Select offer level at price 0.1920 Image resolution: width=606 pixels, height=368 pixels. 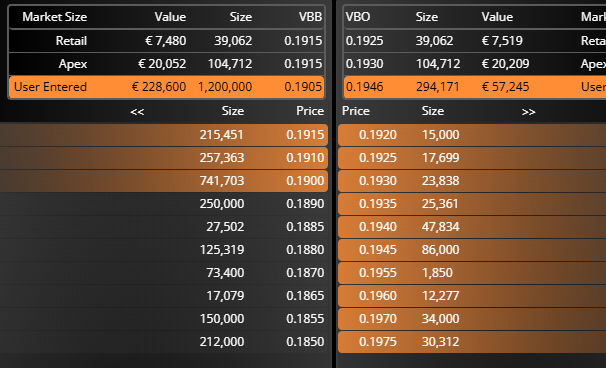(x=472, y=135)
